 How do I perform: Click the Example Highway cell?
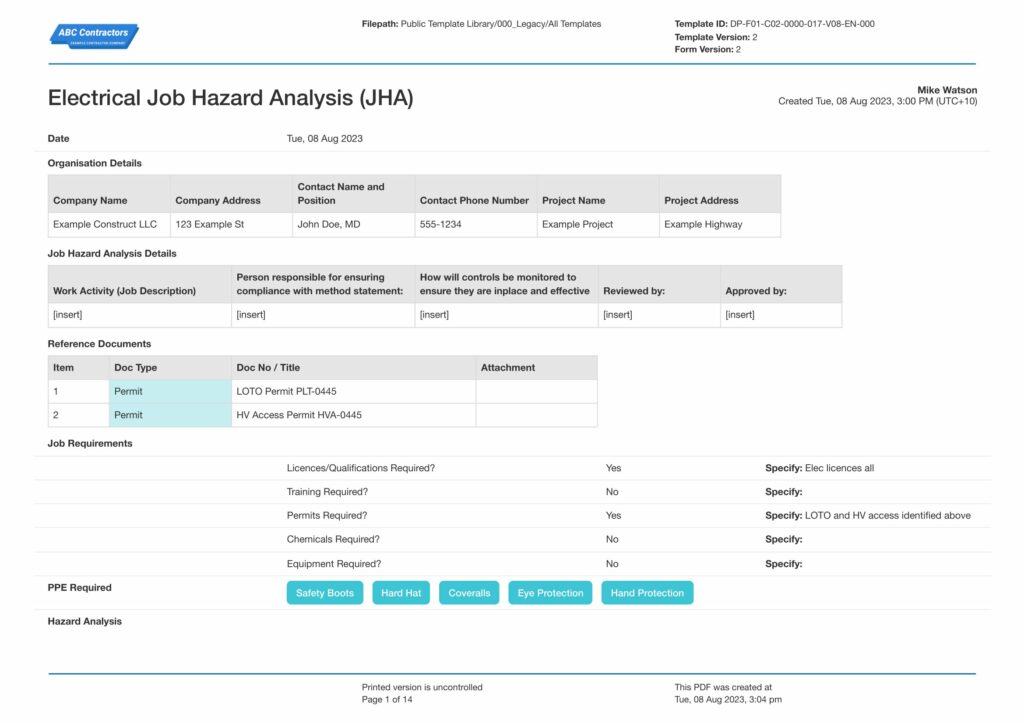pos(720,225)
